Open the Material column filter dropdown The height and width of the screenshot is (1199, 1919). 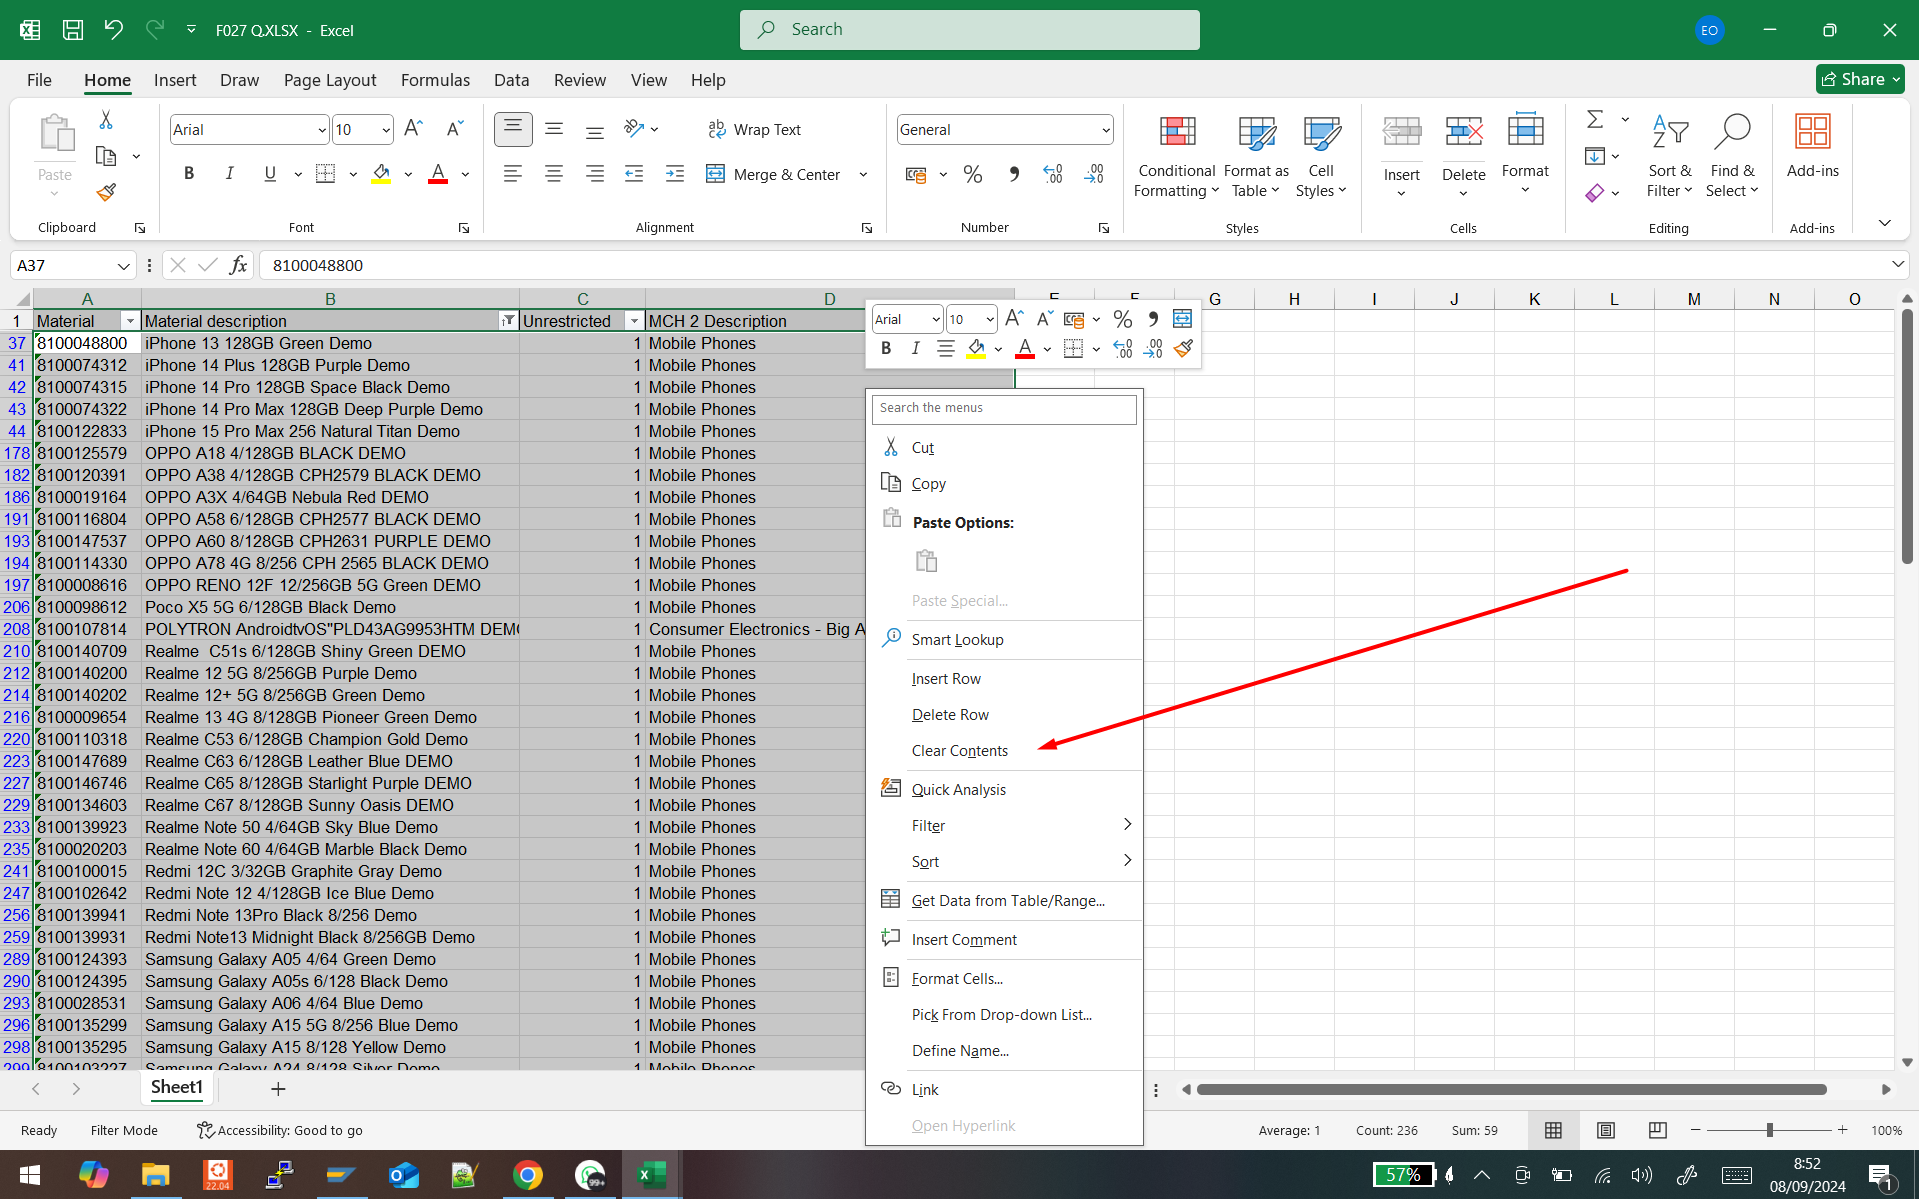129,321
